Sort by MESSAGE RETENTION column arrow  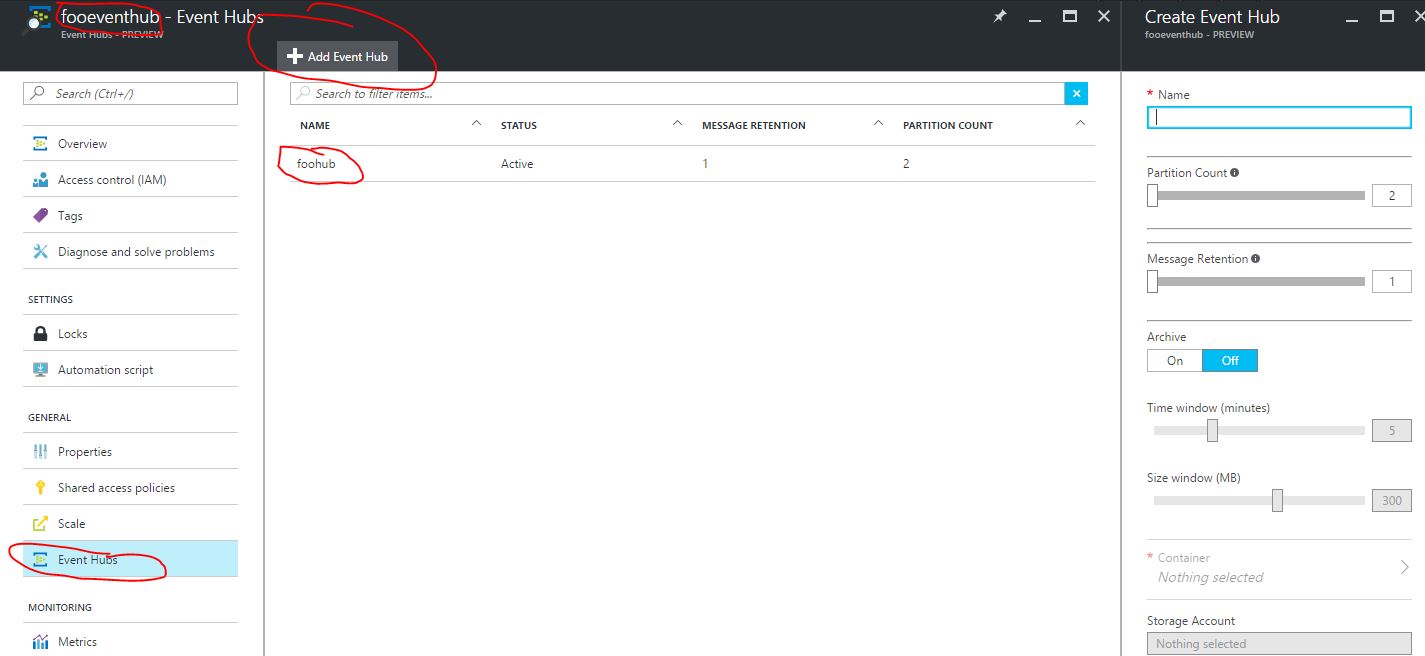(878, 124)
